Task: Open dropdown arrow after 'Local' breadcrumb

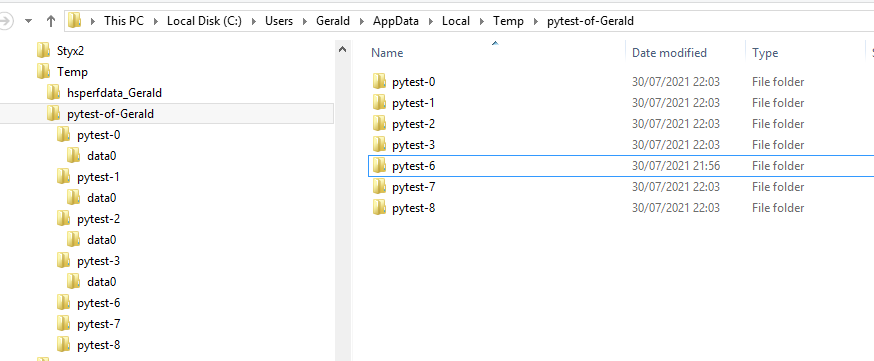Action: (482, 21)
